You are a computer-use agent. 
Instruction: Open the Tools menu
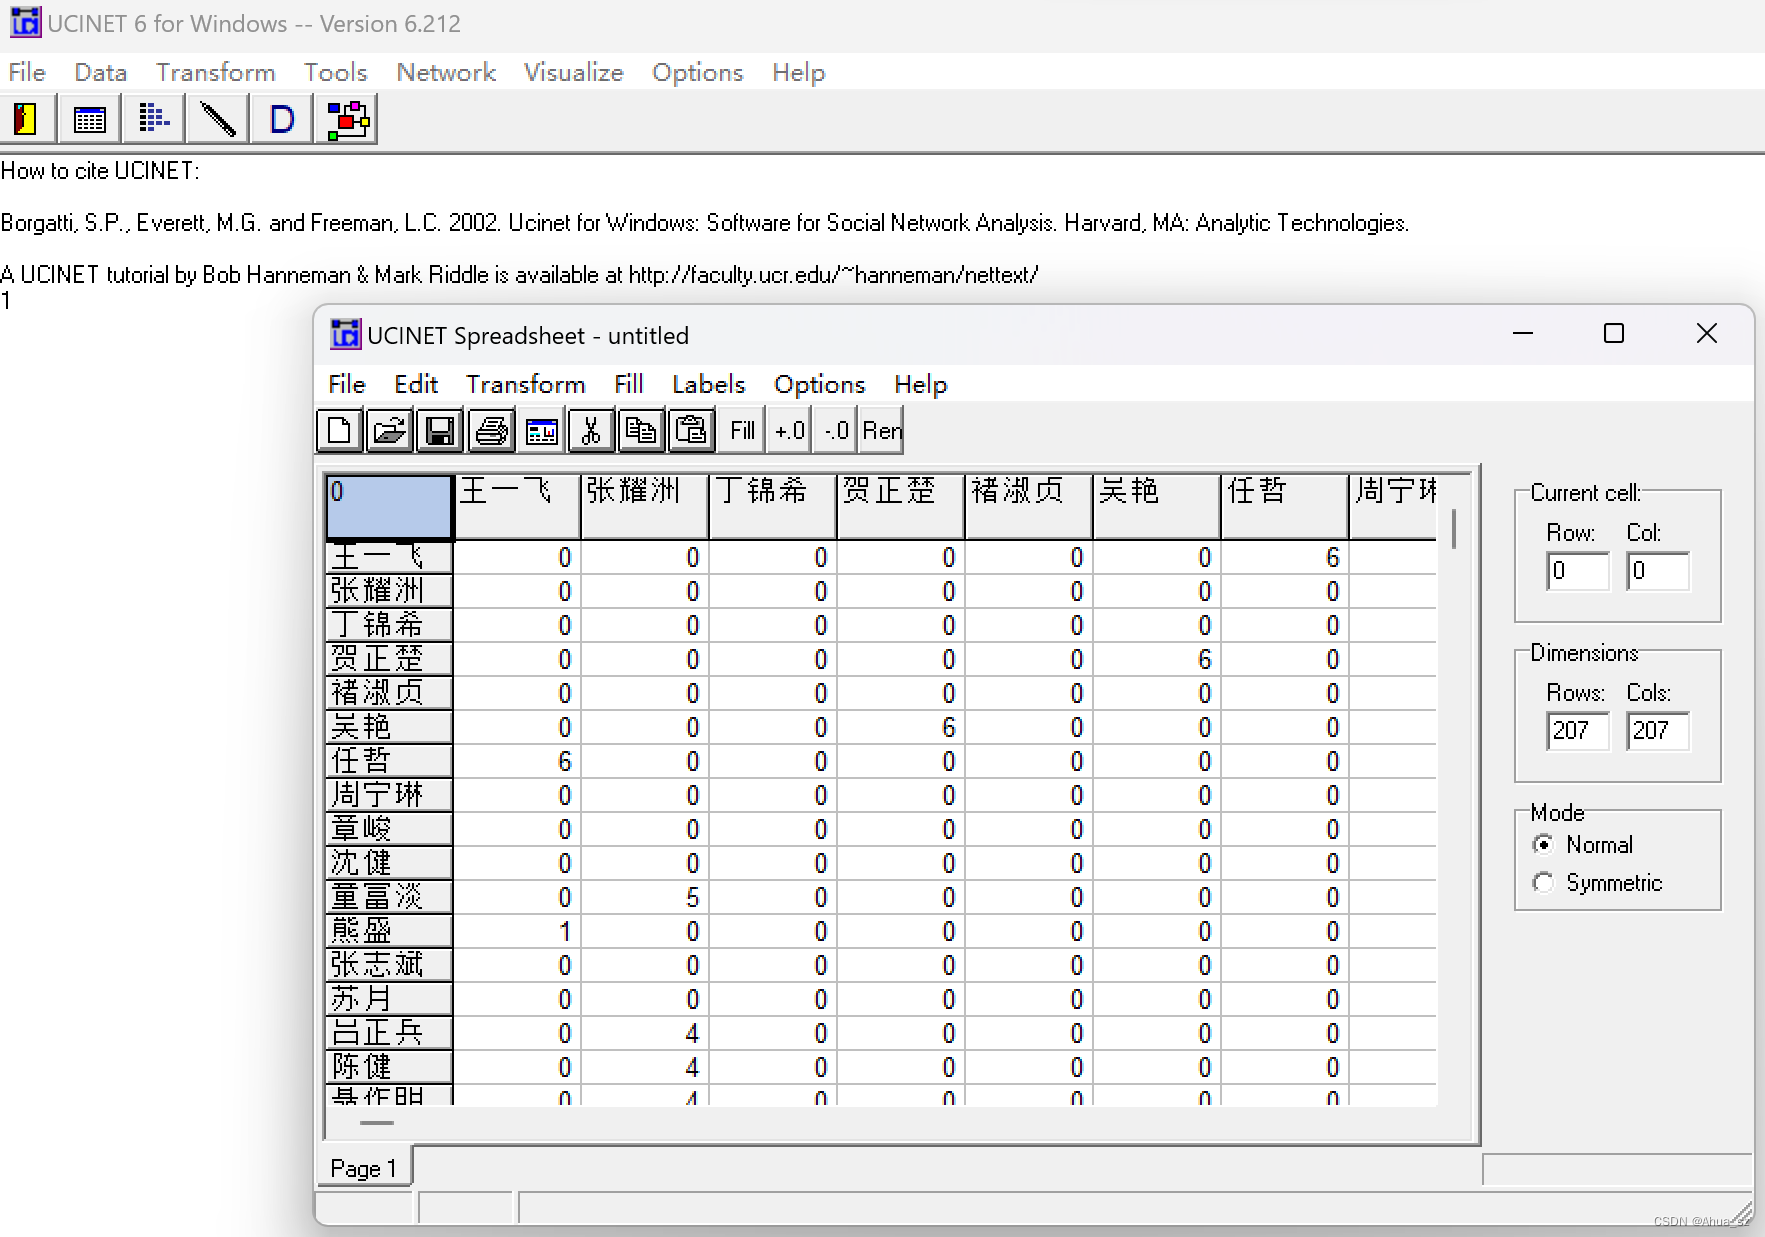[x=335, y=72]
